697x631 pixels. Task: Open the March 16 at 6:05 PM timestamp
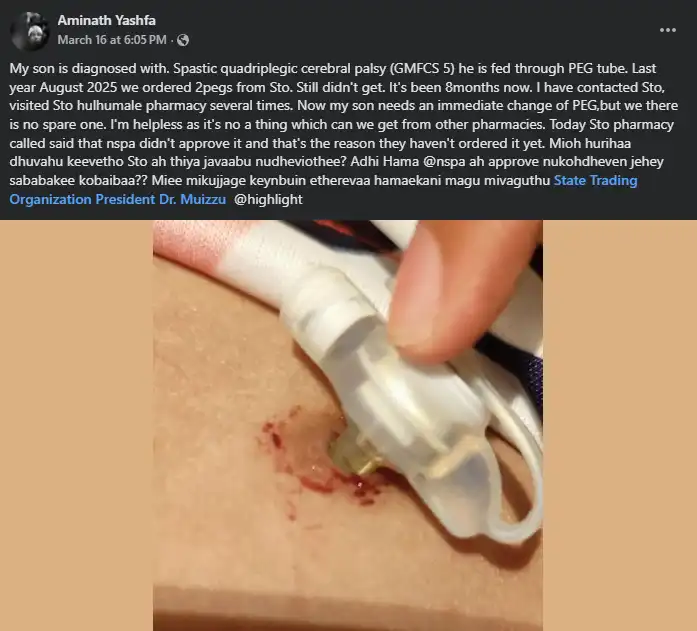pyautogui.click(x=112, y=40)
